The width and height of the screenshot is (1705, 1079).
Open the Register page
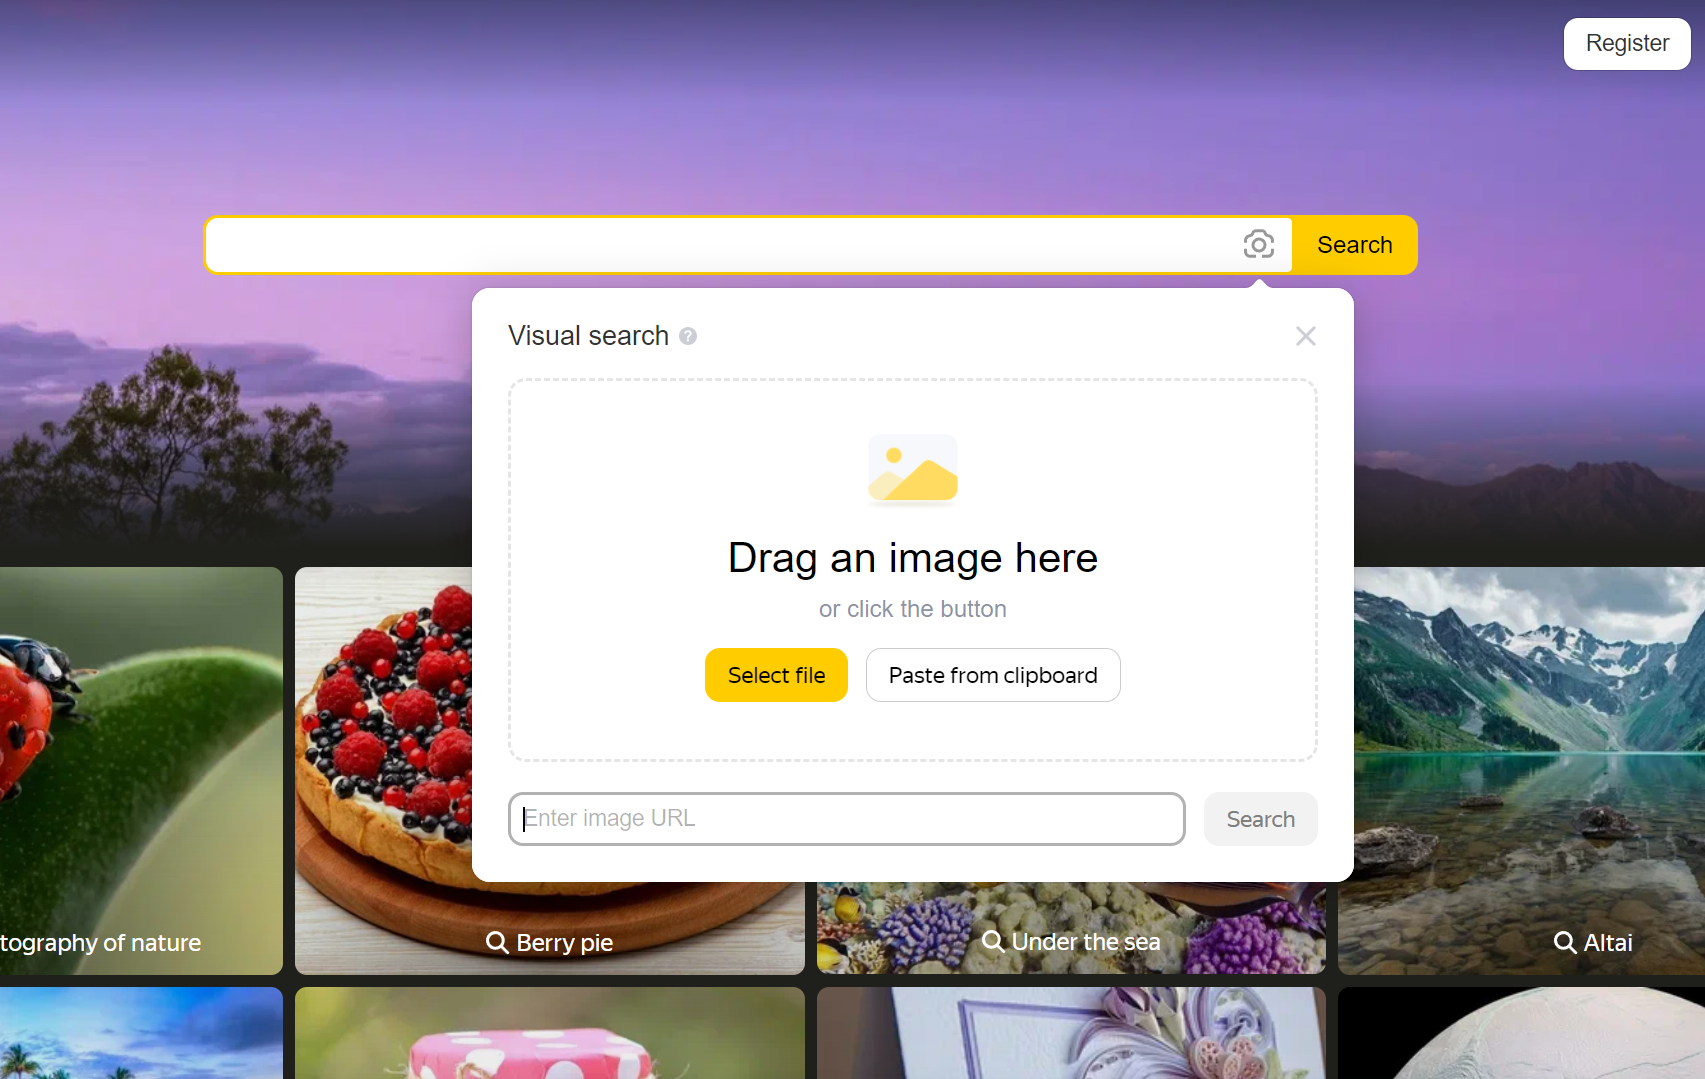tap(1626, 43)
